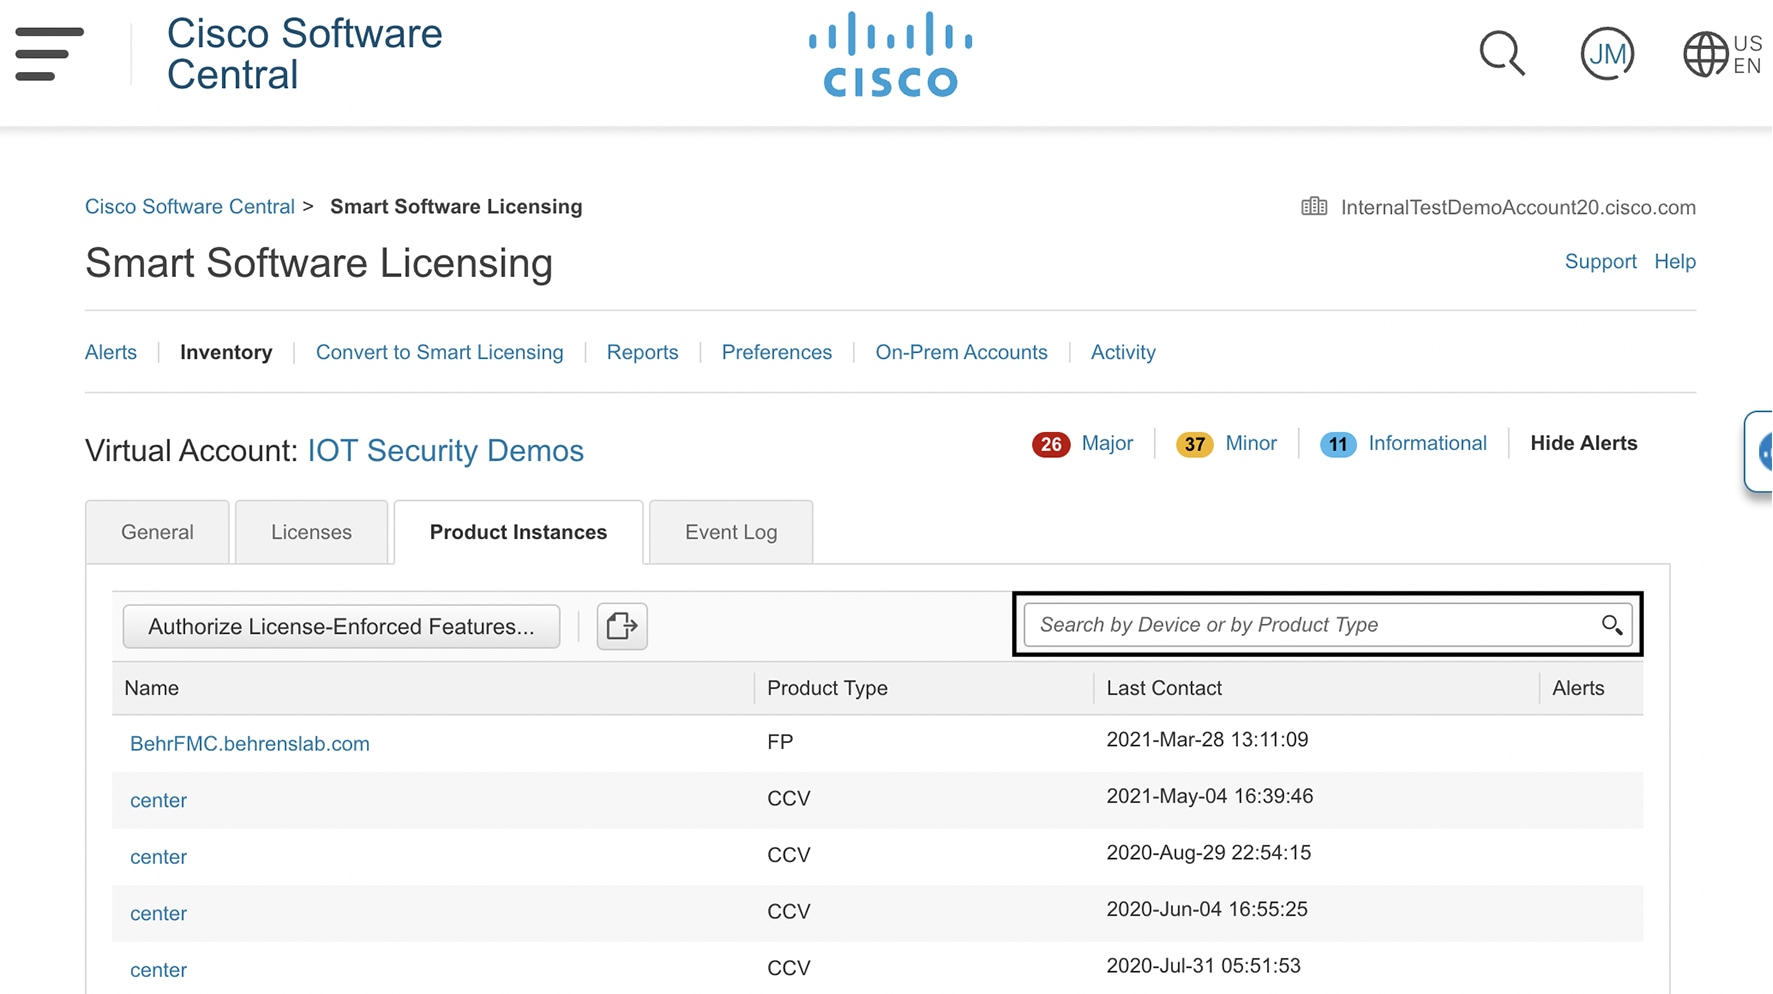
Task: Click the magnifier in device search box
Action: point(1611,625)
